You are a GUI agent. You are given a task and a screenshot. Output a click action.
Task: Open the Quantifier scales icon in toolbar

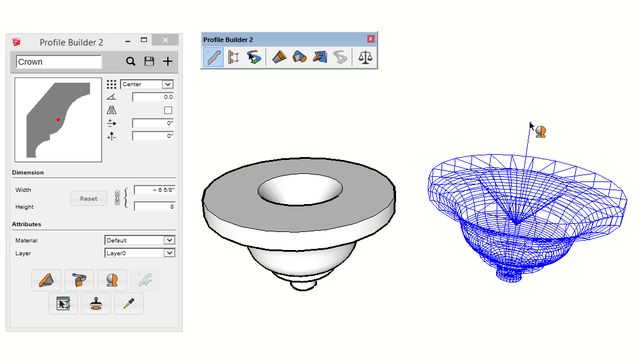[x=365, y=57]
